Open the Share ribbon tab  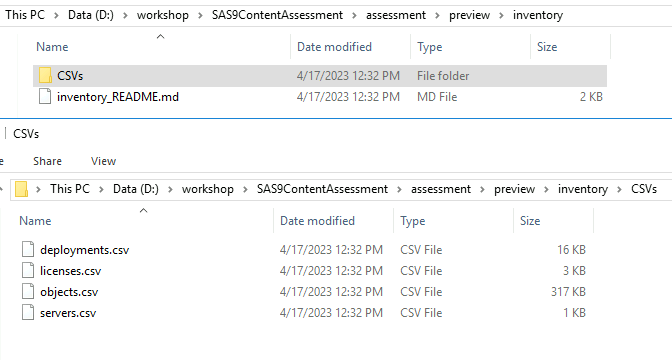tap(47, 161)
